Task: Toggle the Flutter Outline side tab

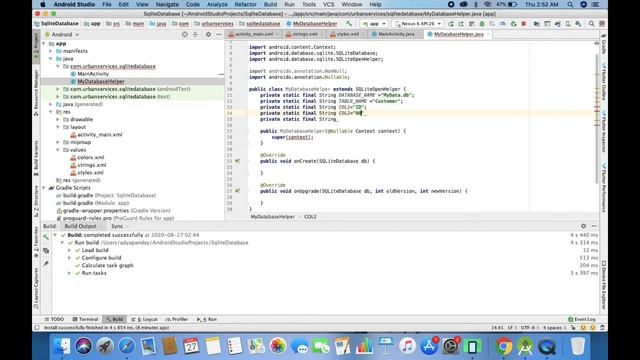Action: 604,82
